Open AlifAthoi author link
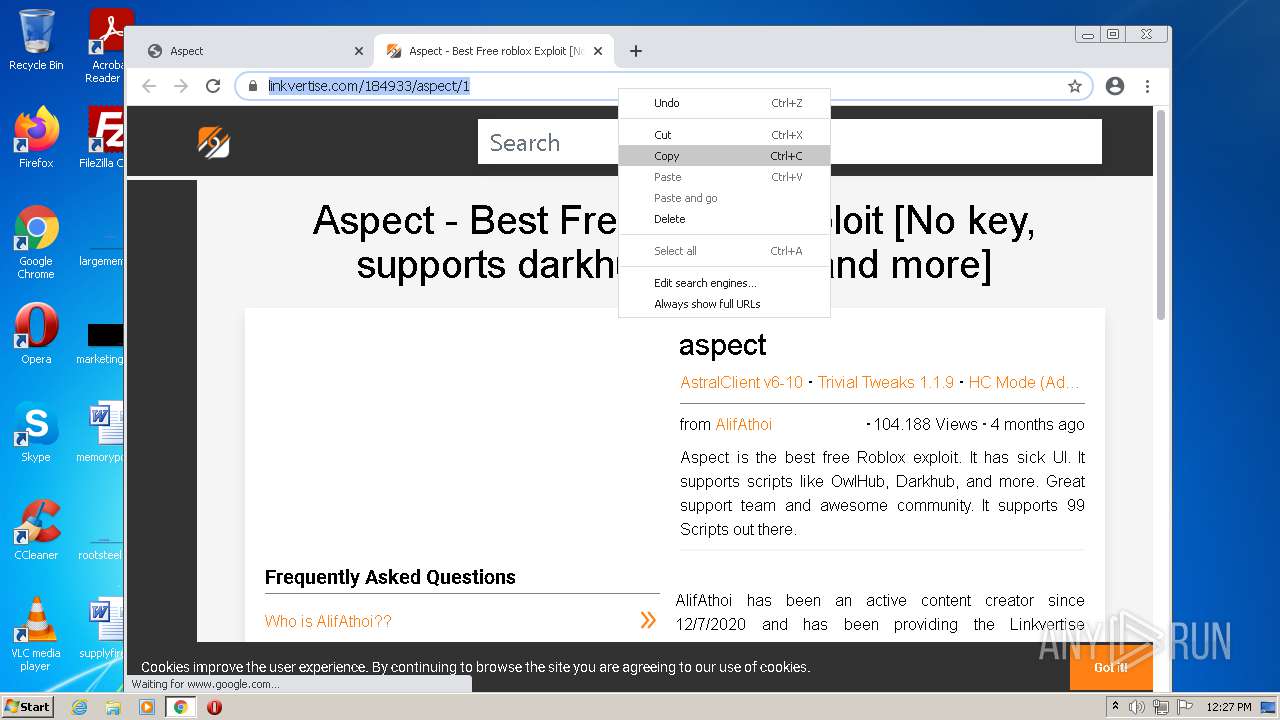 point(744,424)
